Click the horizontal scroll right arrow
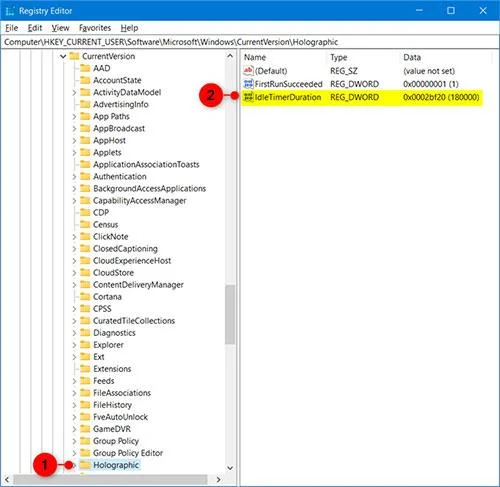 click(x=218, y=480)
